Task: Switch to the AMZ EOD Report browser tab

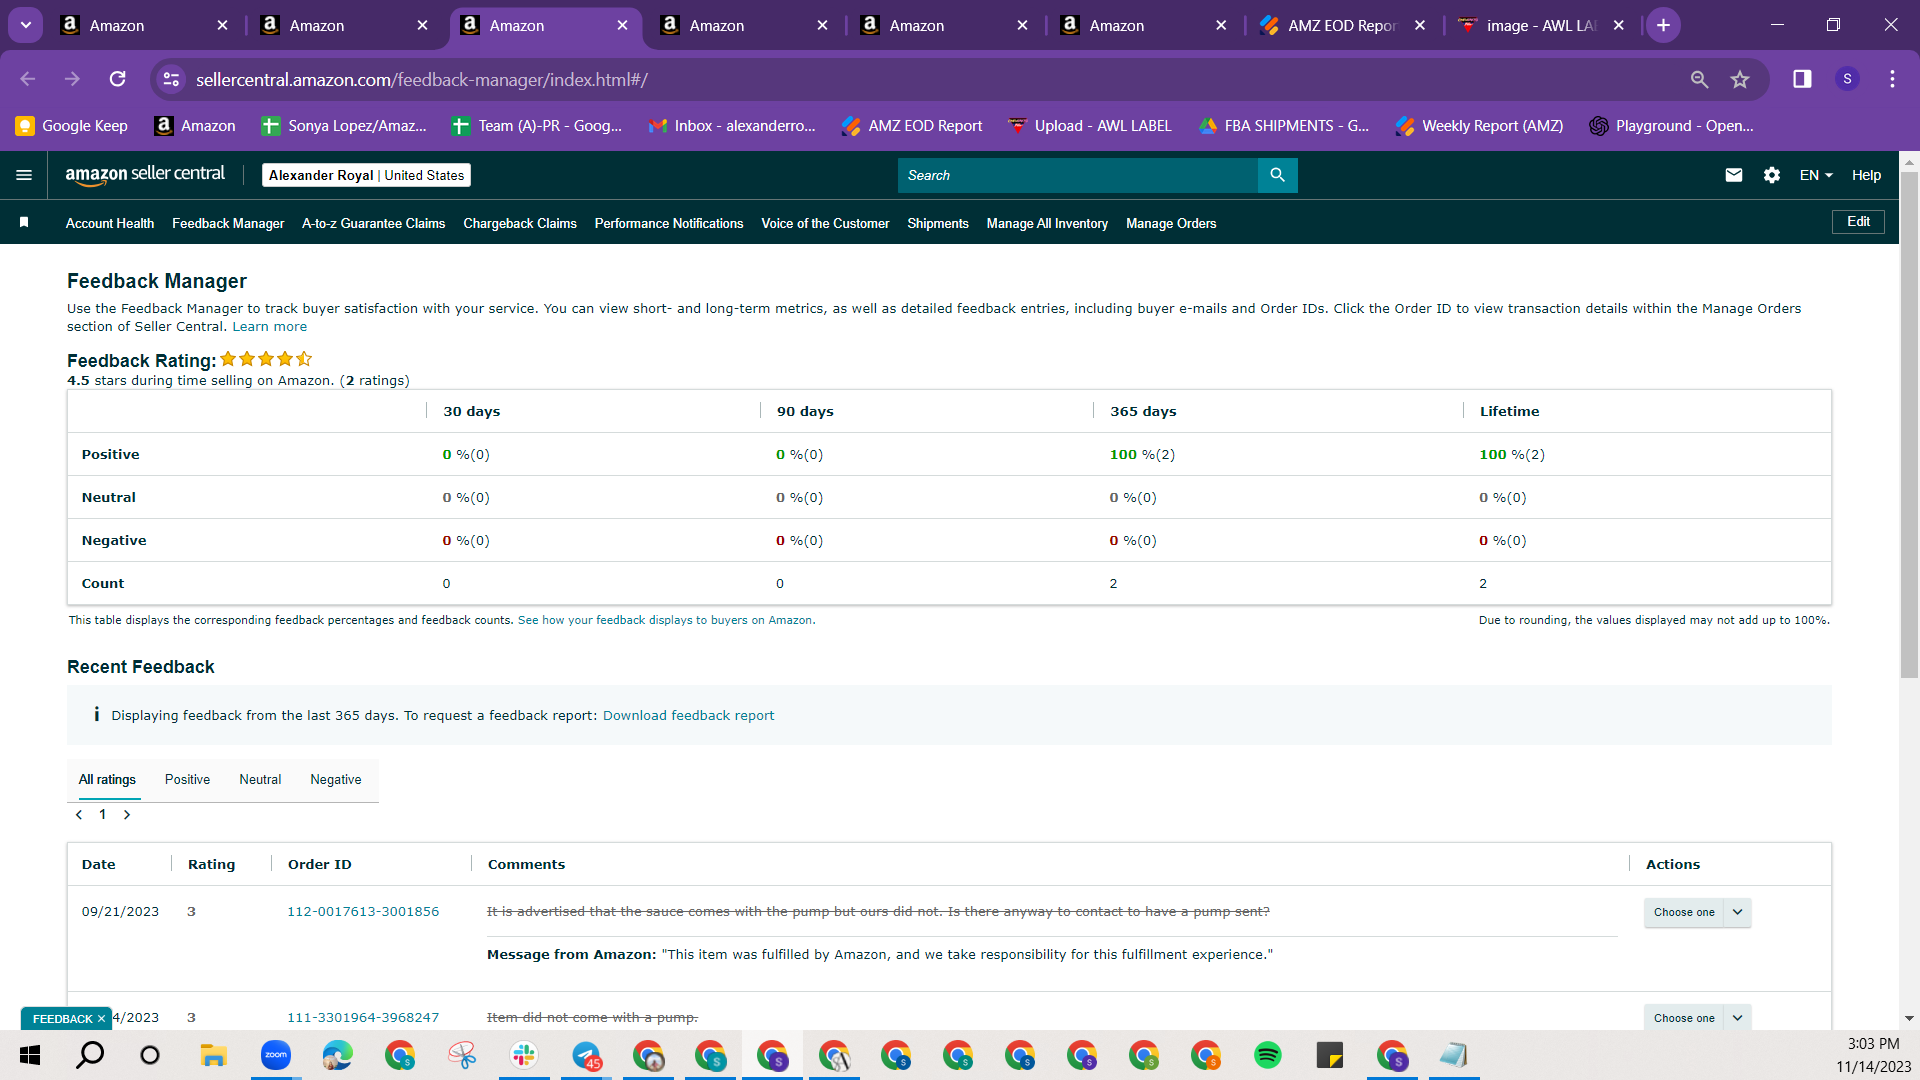Action: (1342, 25)
